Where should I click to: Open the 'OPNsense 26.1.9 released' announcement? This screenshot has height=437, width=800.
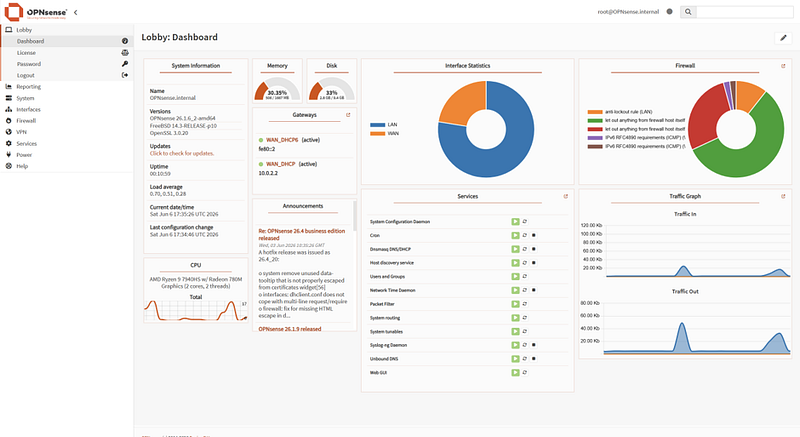(290, 329)
